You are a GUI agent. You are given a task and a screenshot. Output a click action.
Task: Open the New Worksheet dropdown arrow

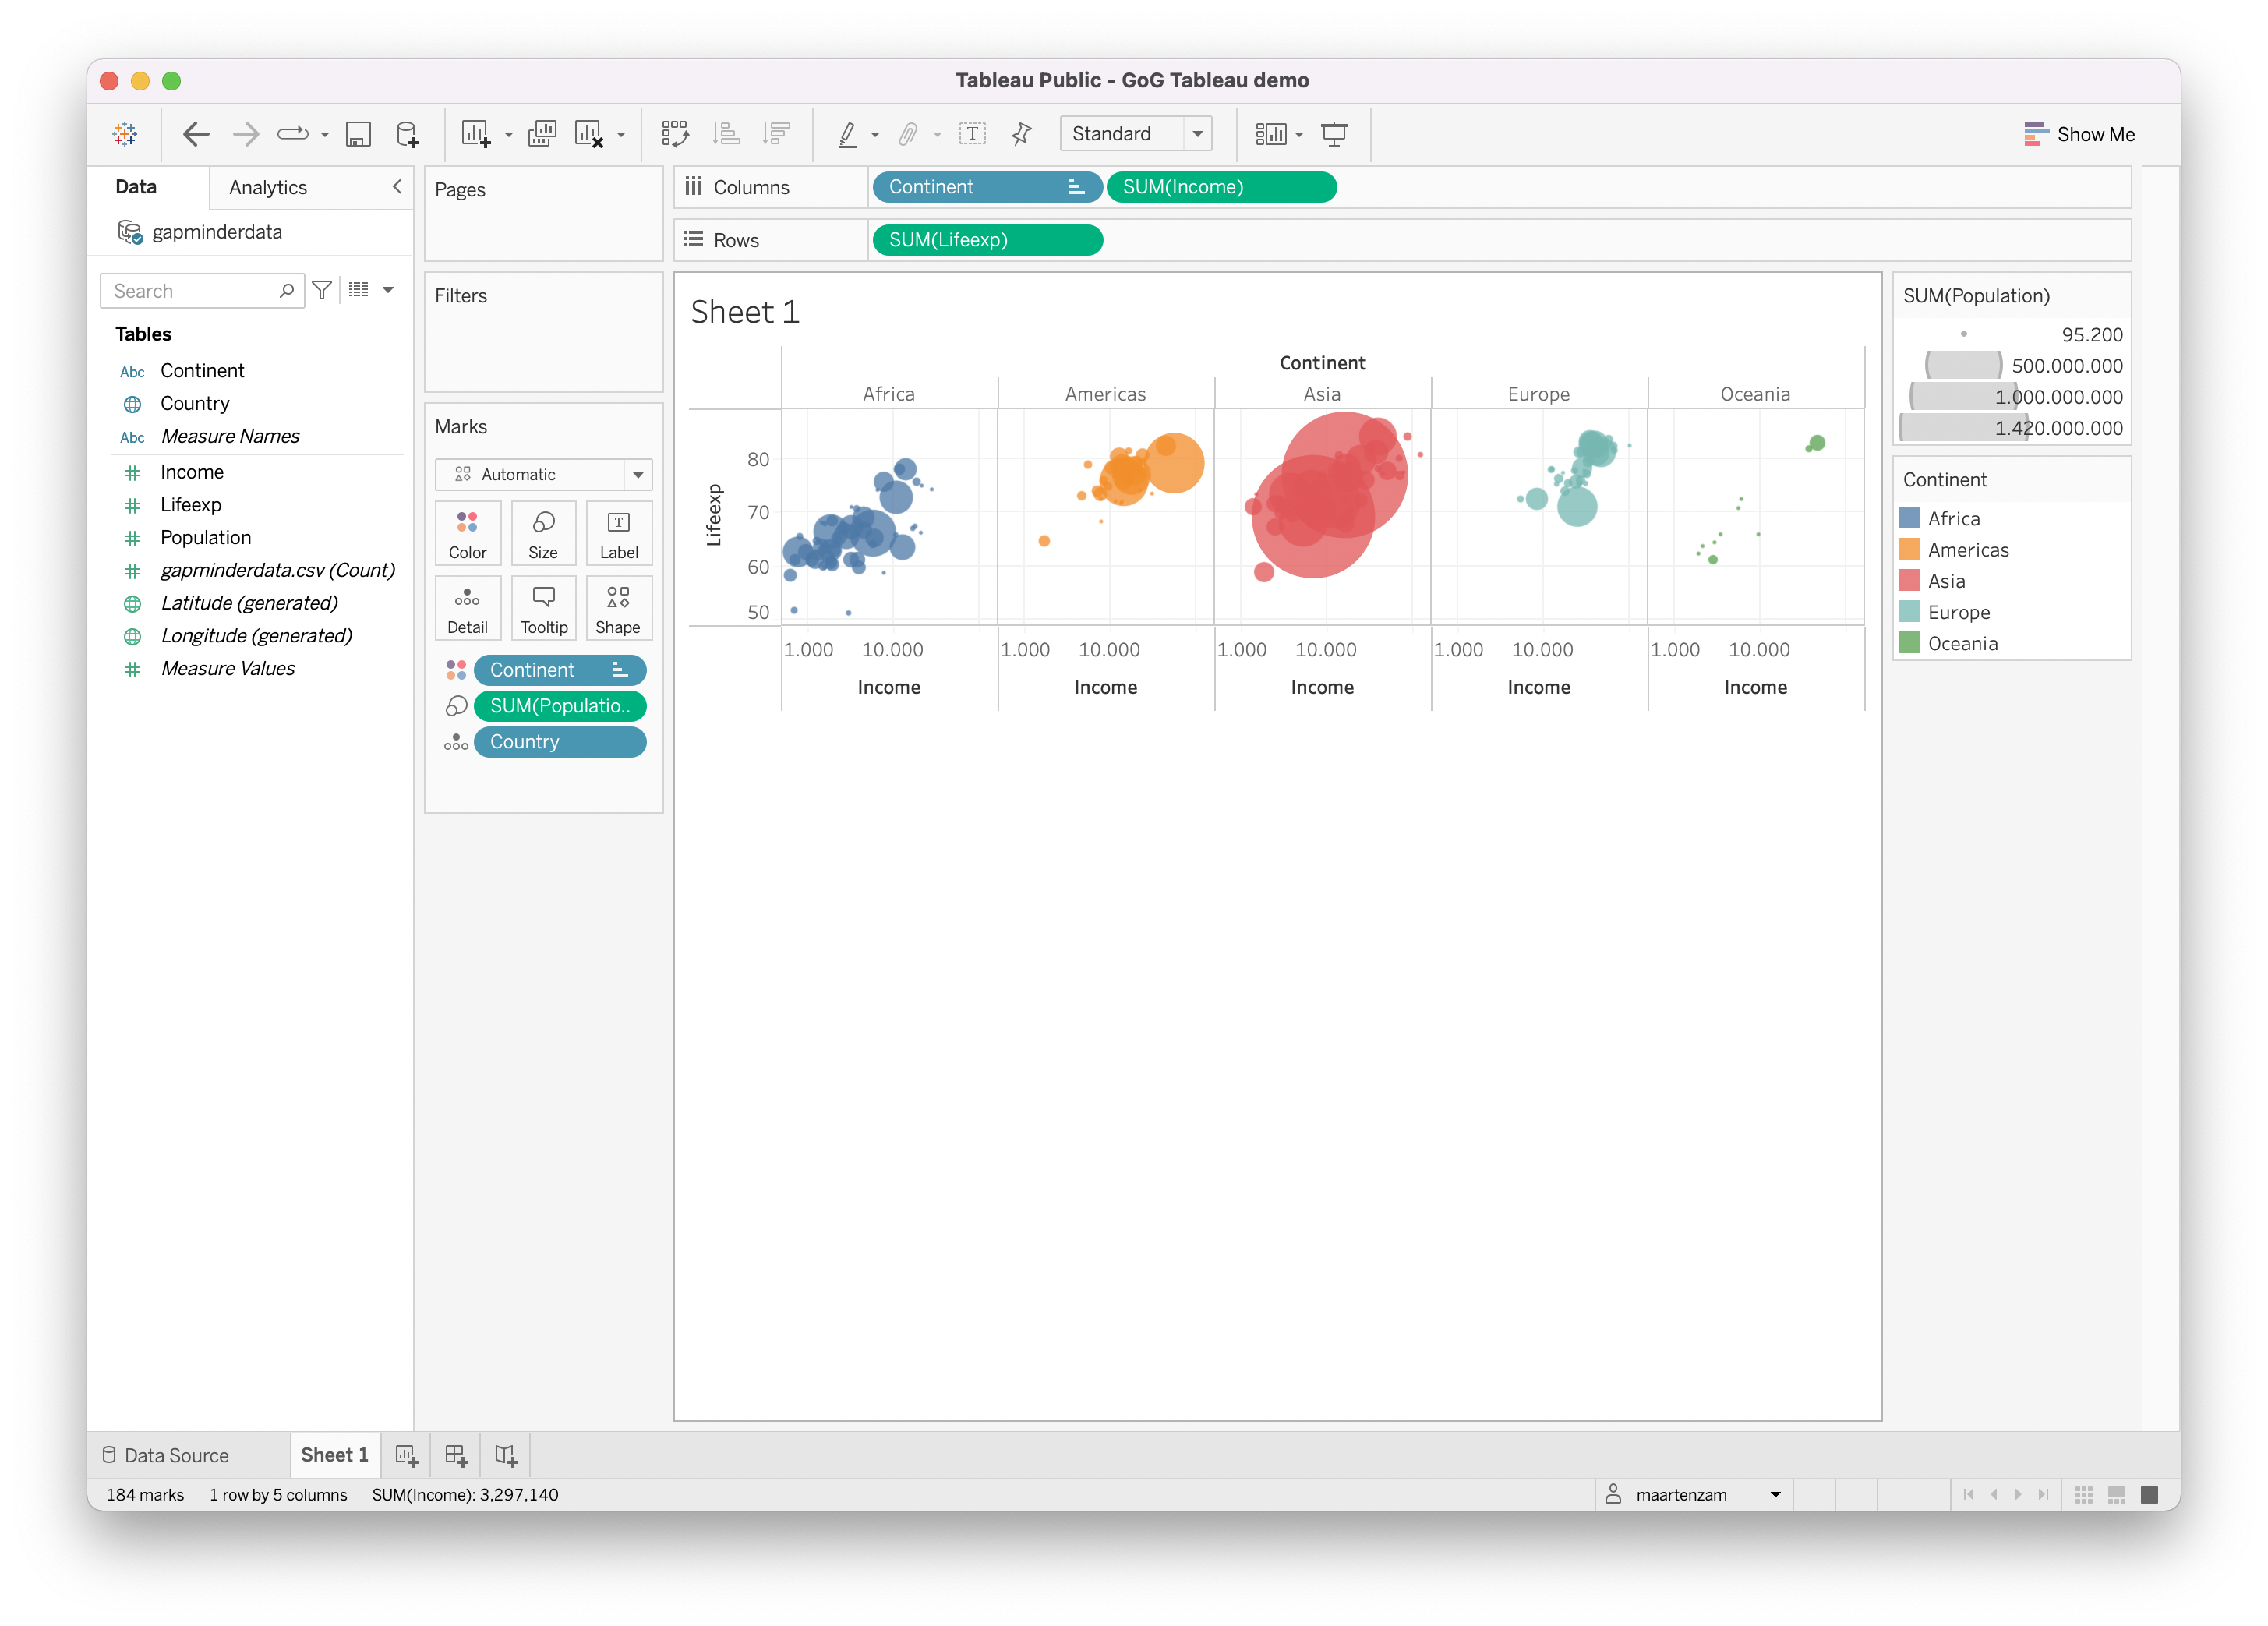[508, 135]
